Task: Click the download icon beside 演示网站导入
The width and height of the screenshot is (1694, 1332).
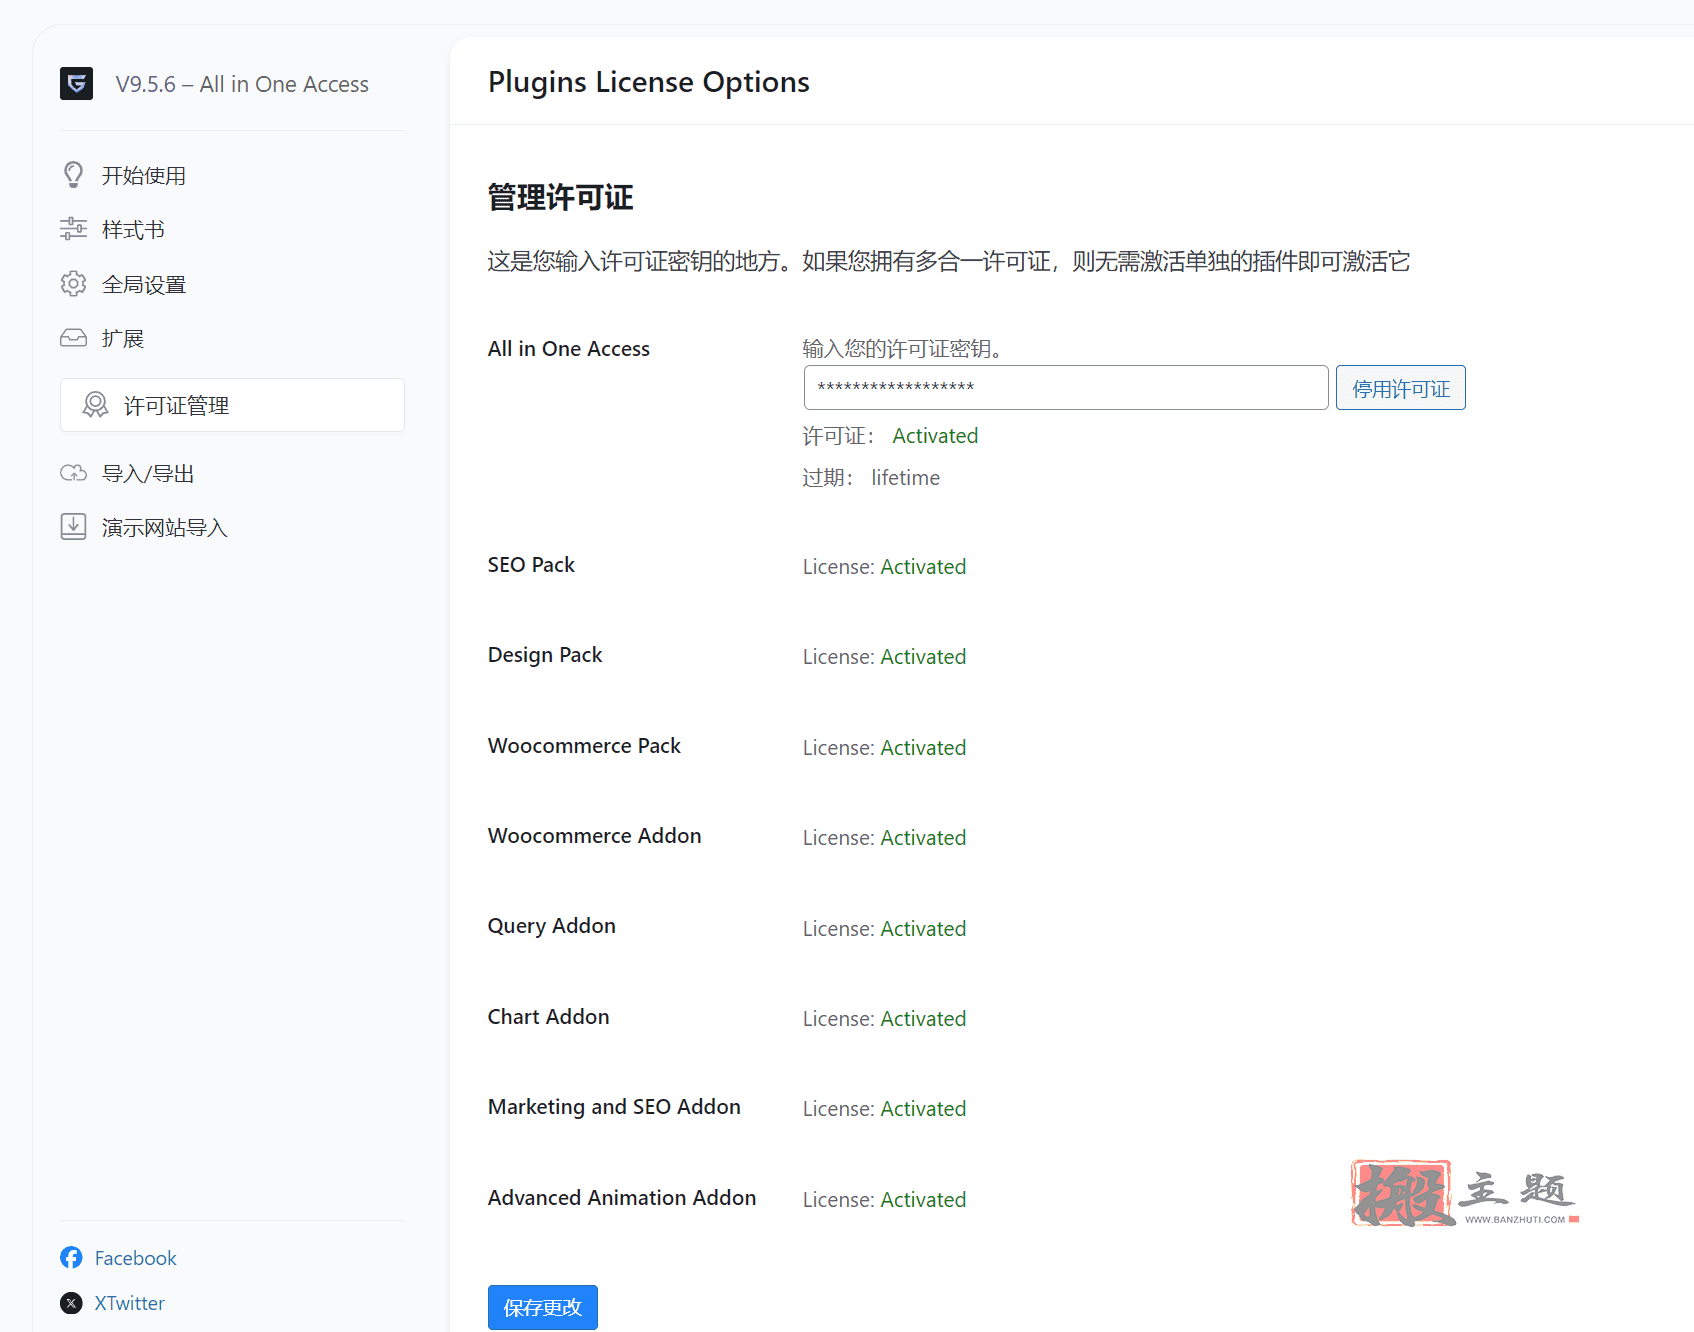Action: (73, 527)
